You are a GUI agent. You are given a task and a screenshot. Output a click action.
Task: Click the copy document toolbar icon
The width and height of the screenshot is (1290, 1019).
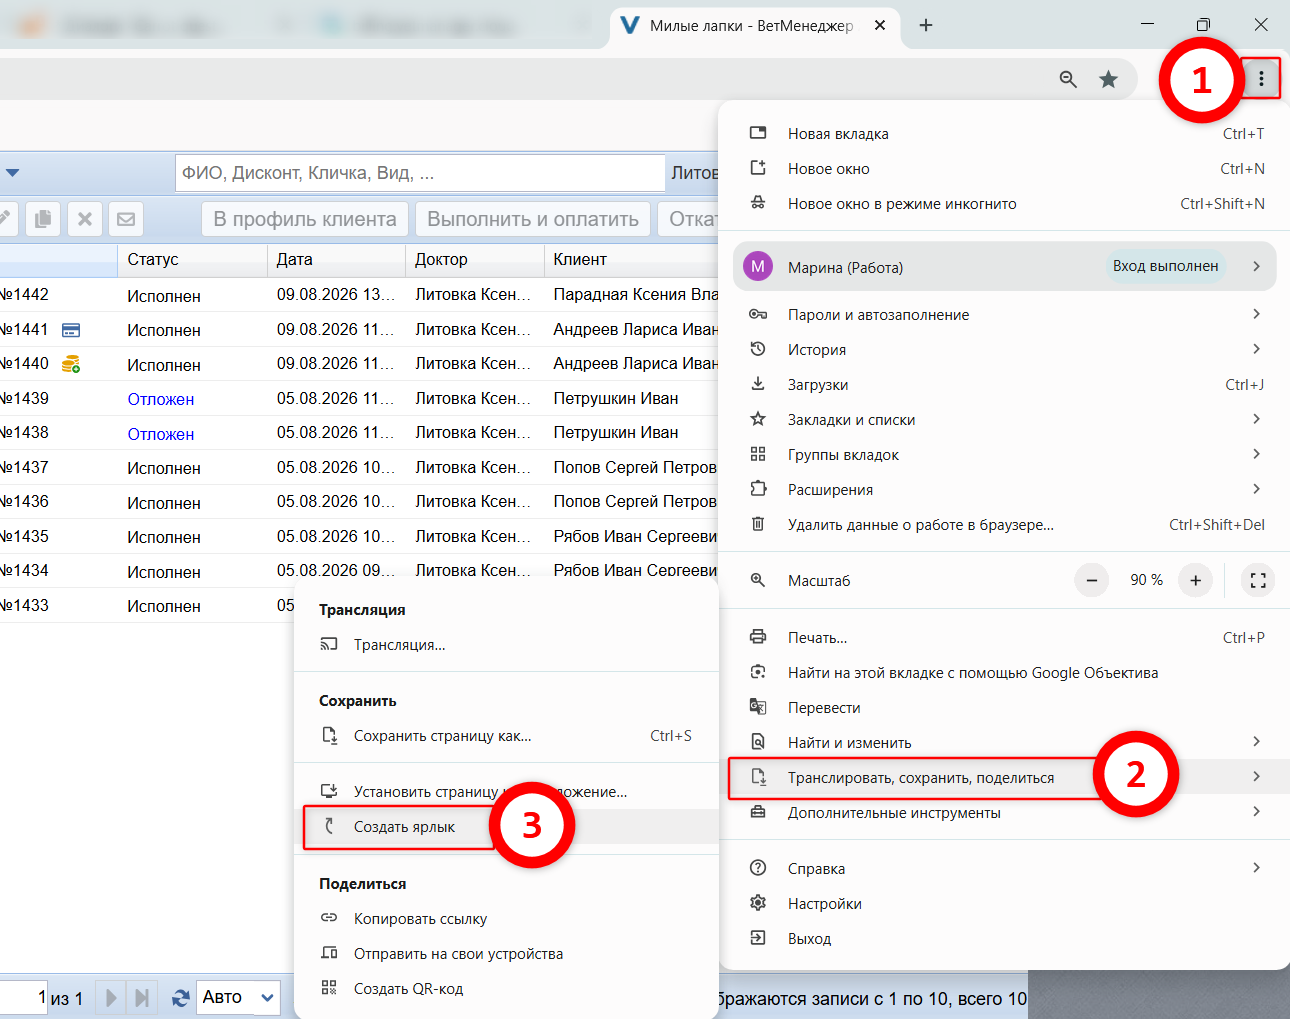click(43, 219)
